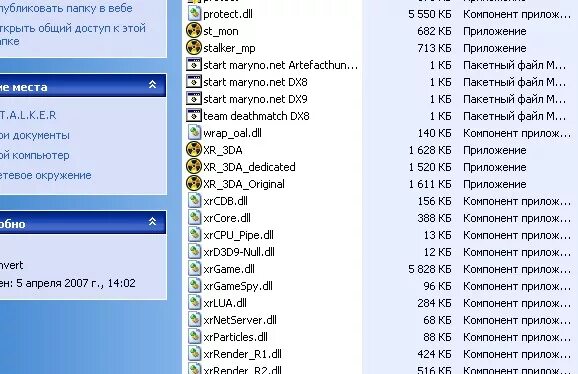The height and width of the screenshot is (374, 578).
Task: Select file name 'start maryno.net DX9'
Action: click(255, 99)
